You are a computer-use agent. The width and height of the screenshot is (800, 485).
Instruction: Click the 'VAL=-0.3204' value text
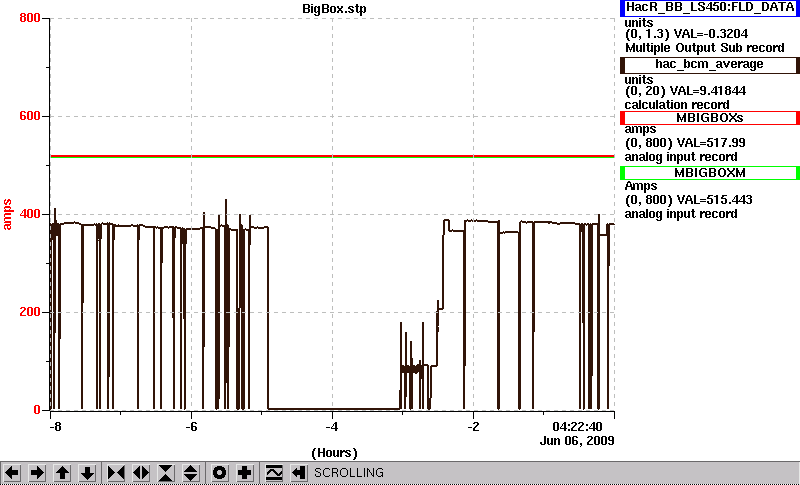711,34
